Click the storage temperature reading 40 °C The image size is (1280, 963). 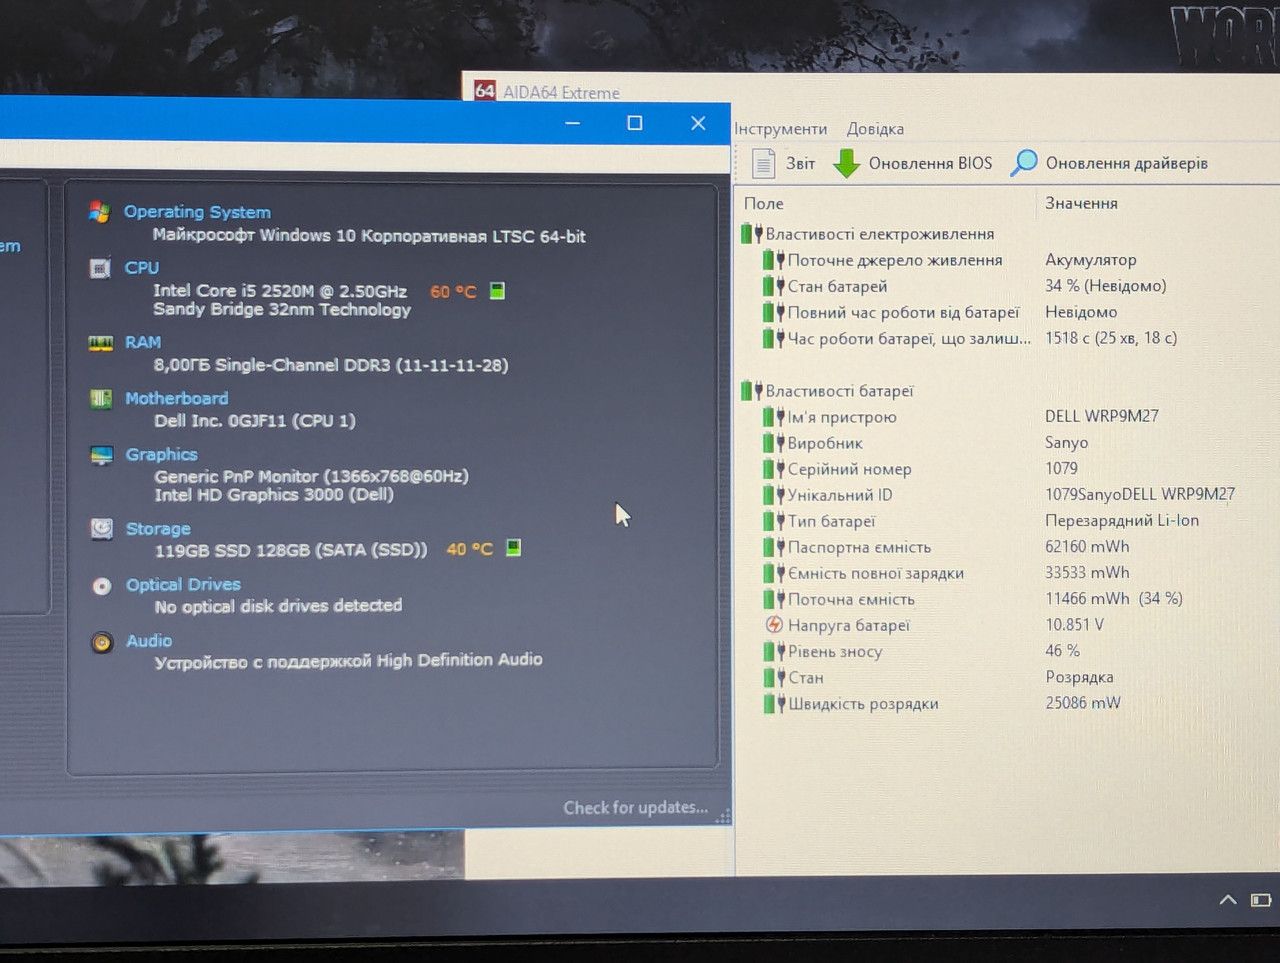tap(469, 549)
